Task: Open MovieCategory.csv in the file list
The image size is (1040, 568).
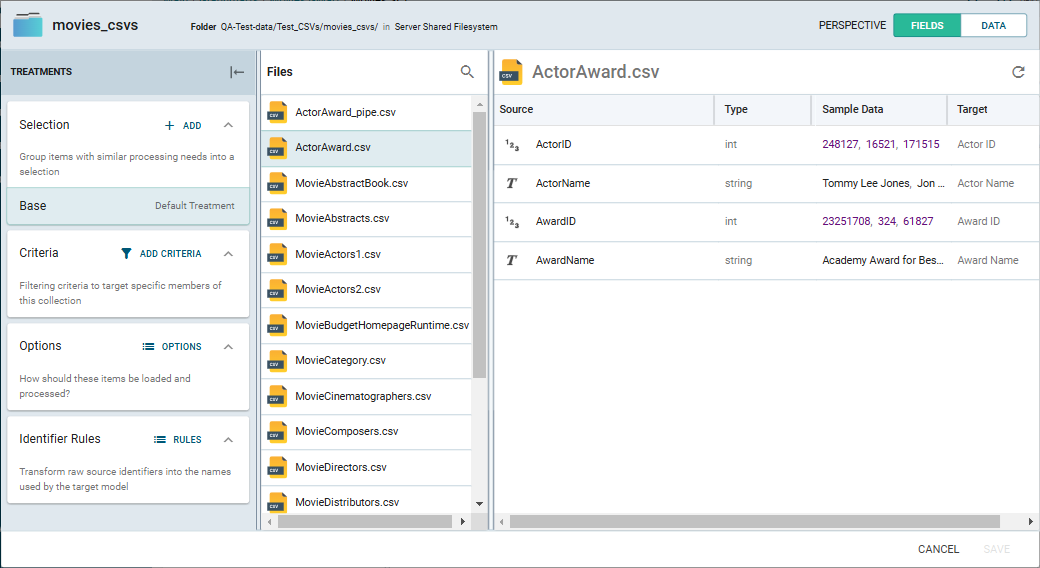Action: coord(340,360)
